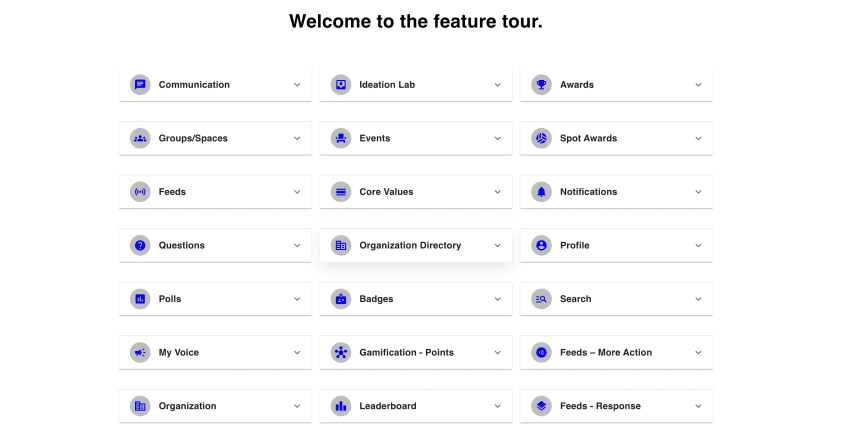850x431 pixels.
Task: Expand the Spot Awards chevron arrow
Action: pyautogui.click(x=698, y=138)
